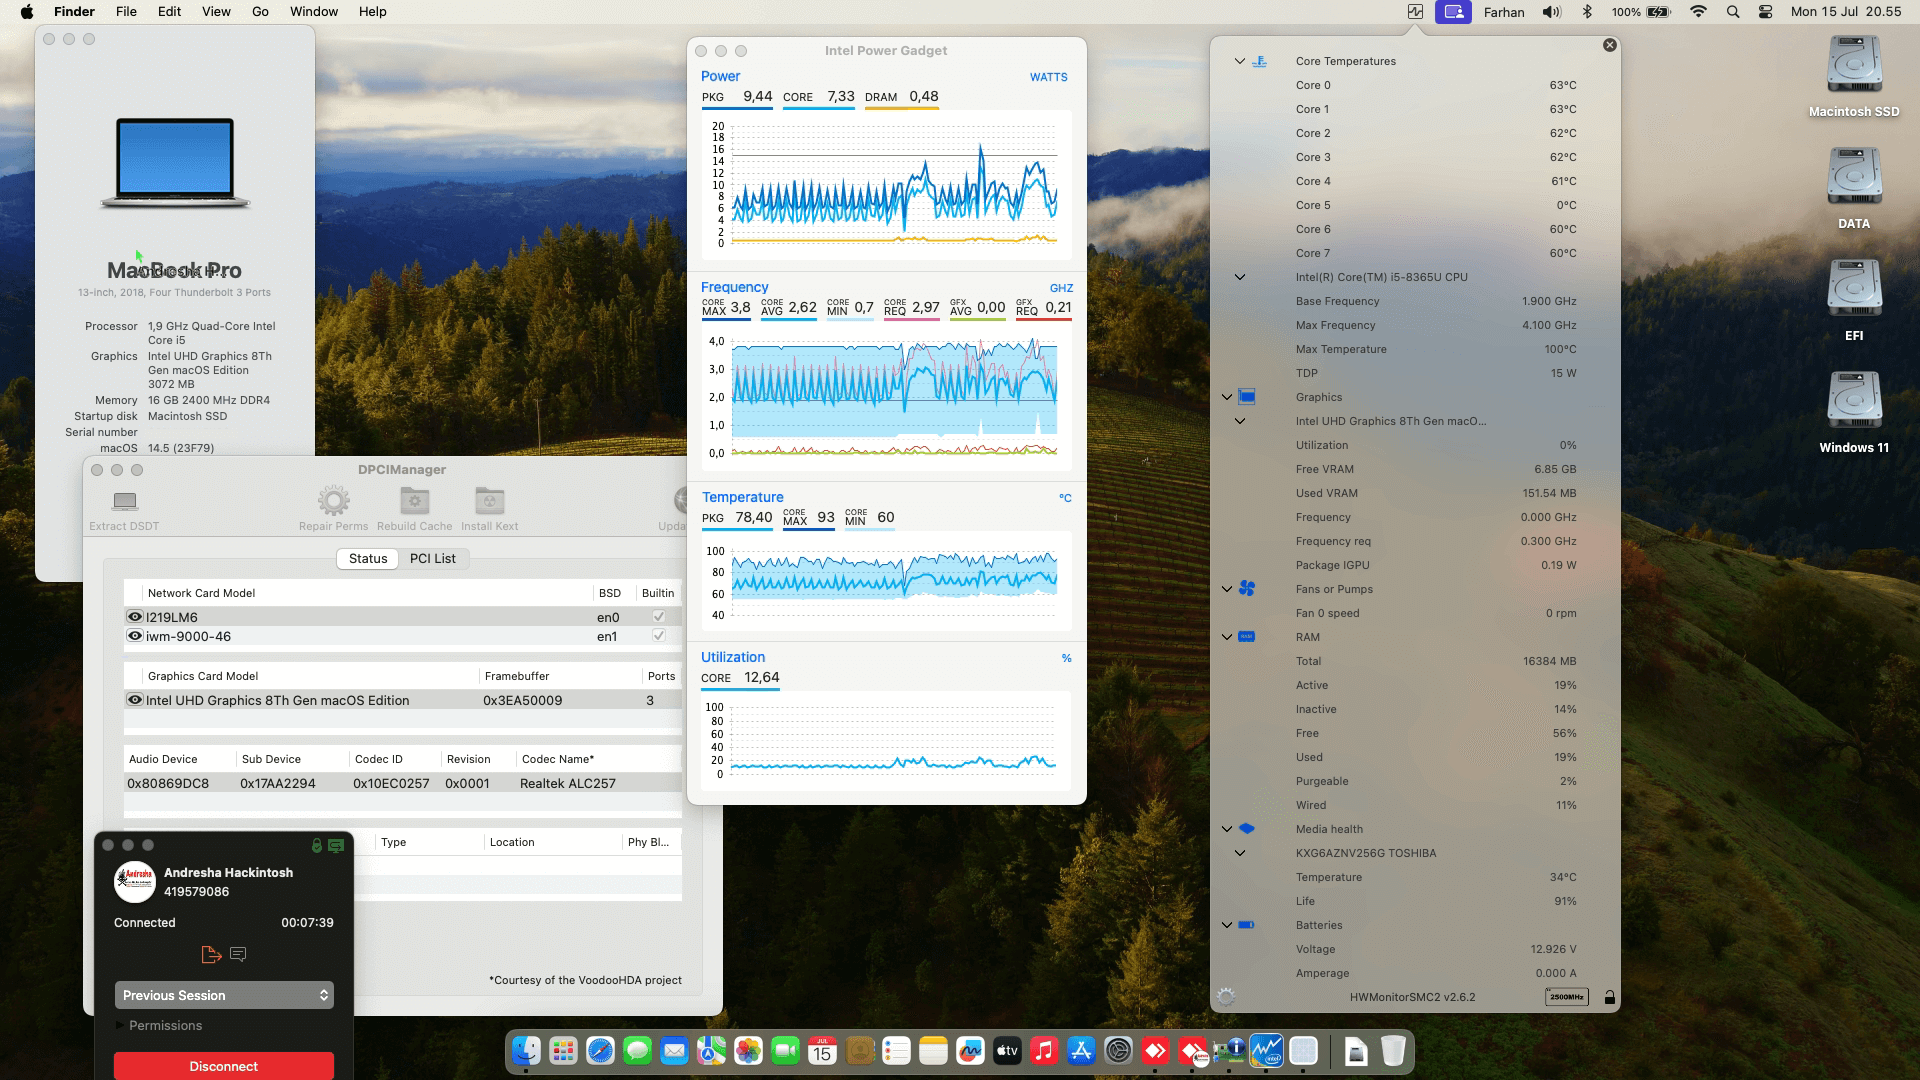Open Intel Power Gadget from the Dock
1920x1080 pixels.
pyautogui.click(x=1266, y=1051)
